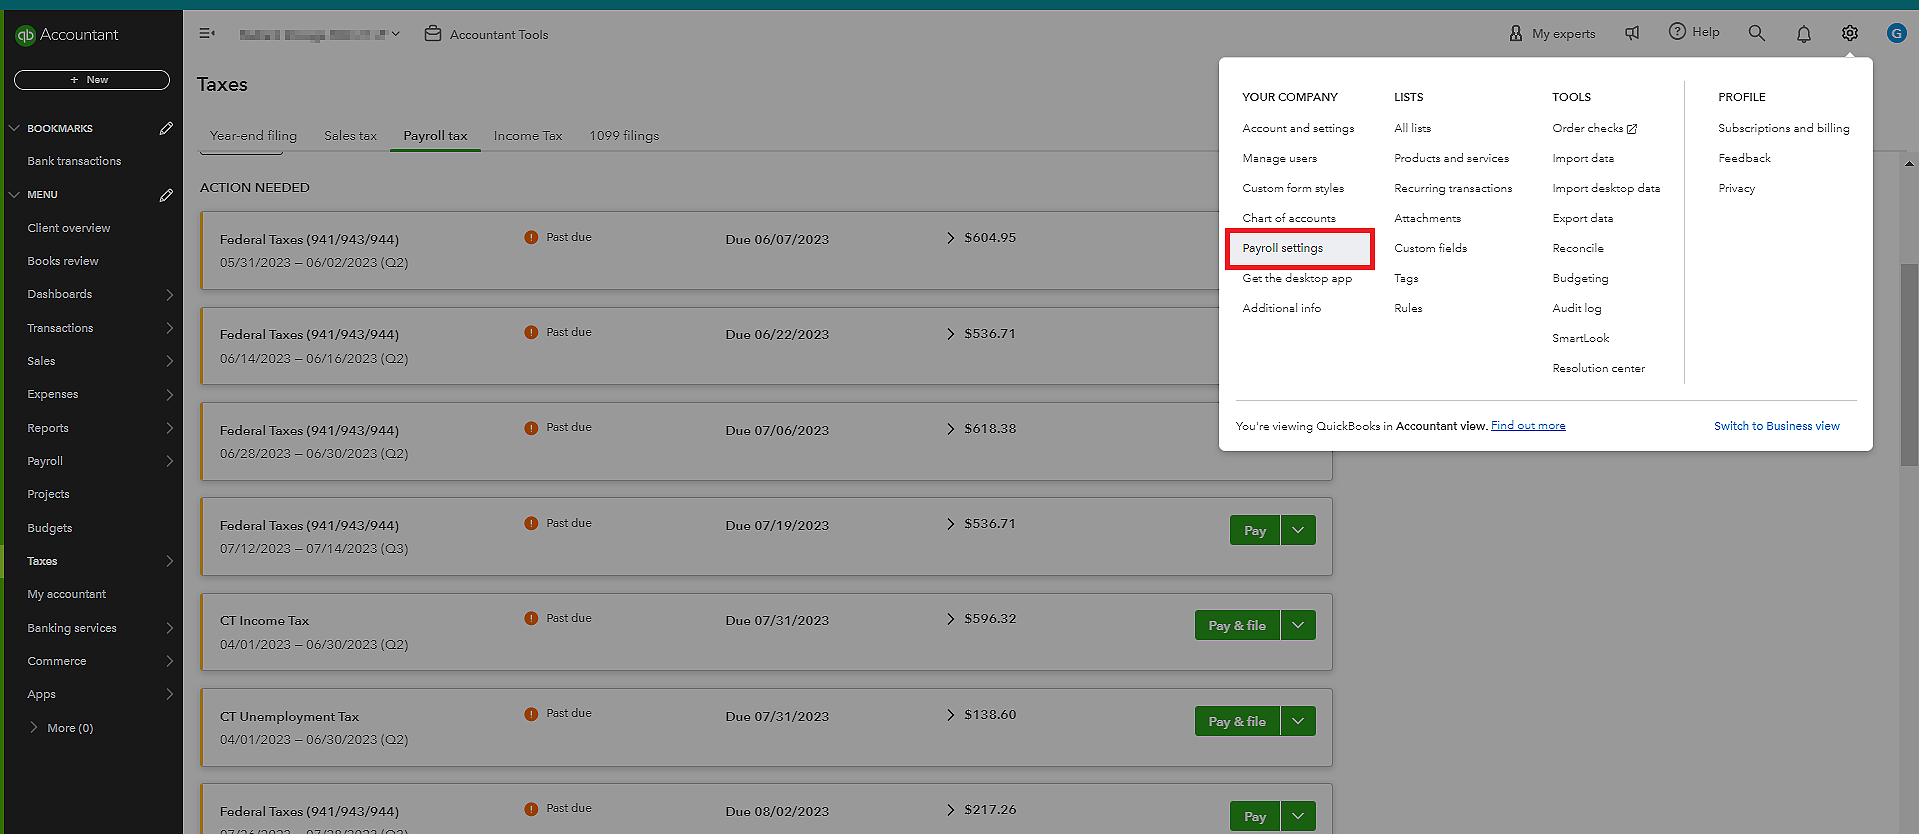Collapse the BOOKMARKS section

pyautogui.click(x=14, y=128)
